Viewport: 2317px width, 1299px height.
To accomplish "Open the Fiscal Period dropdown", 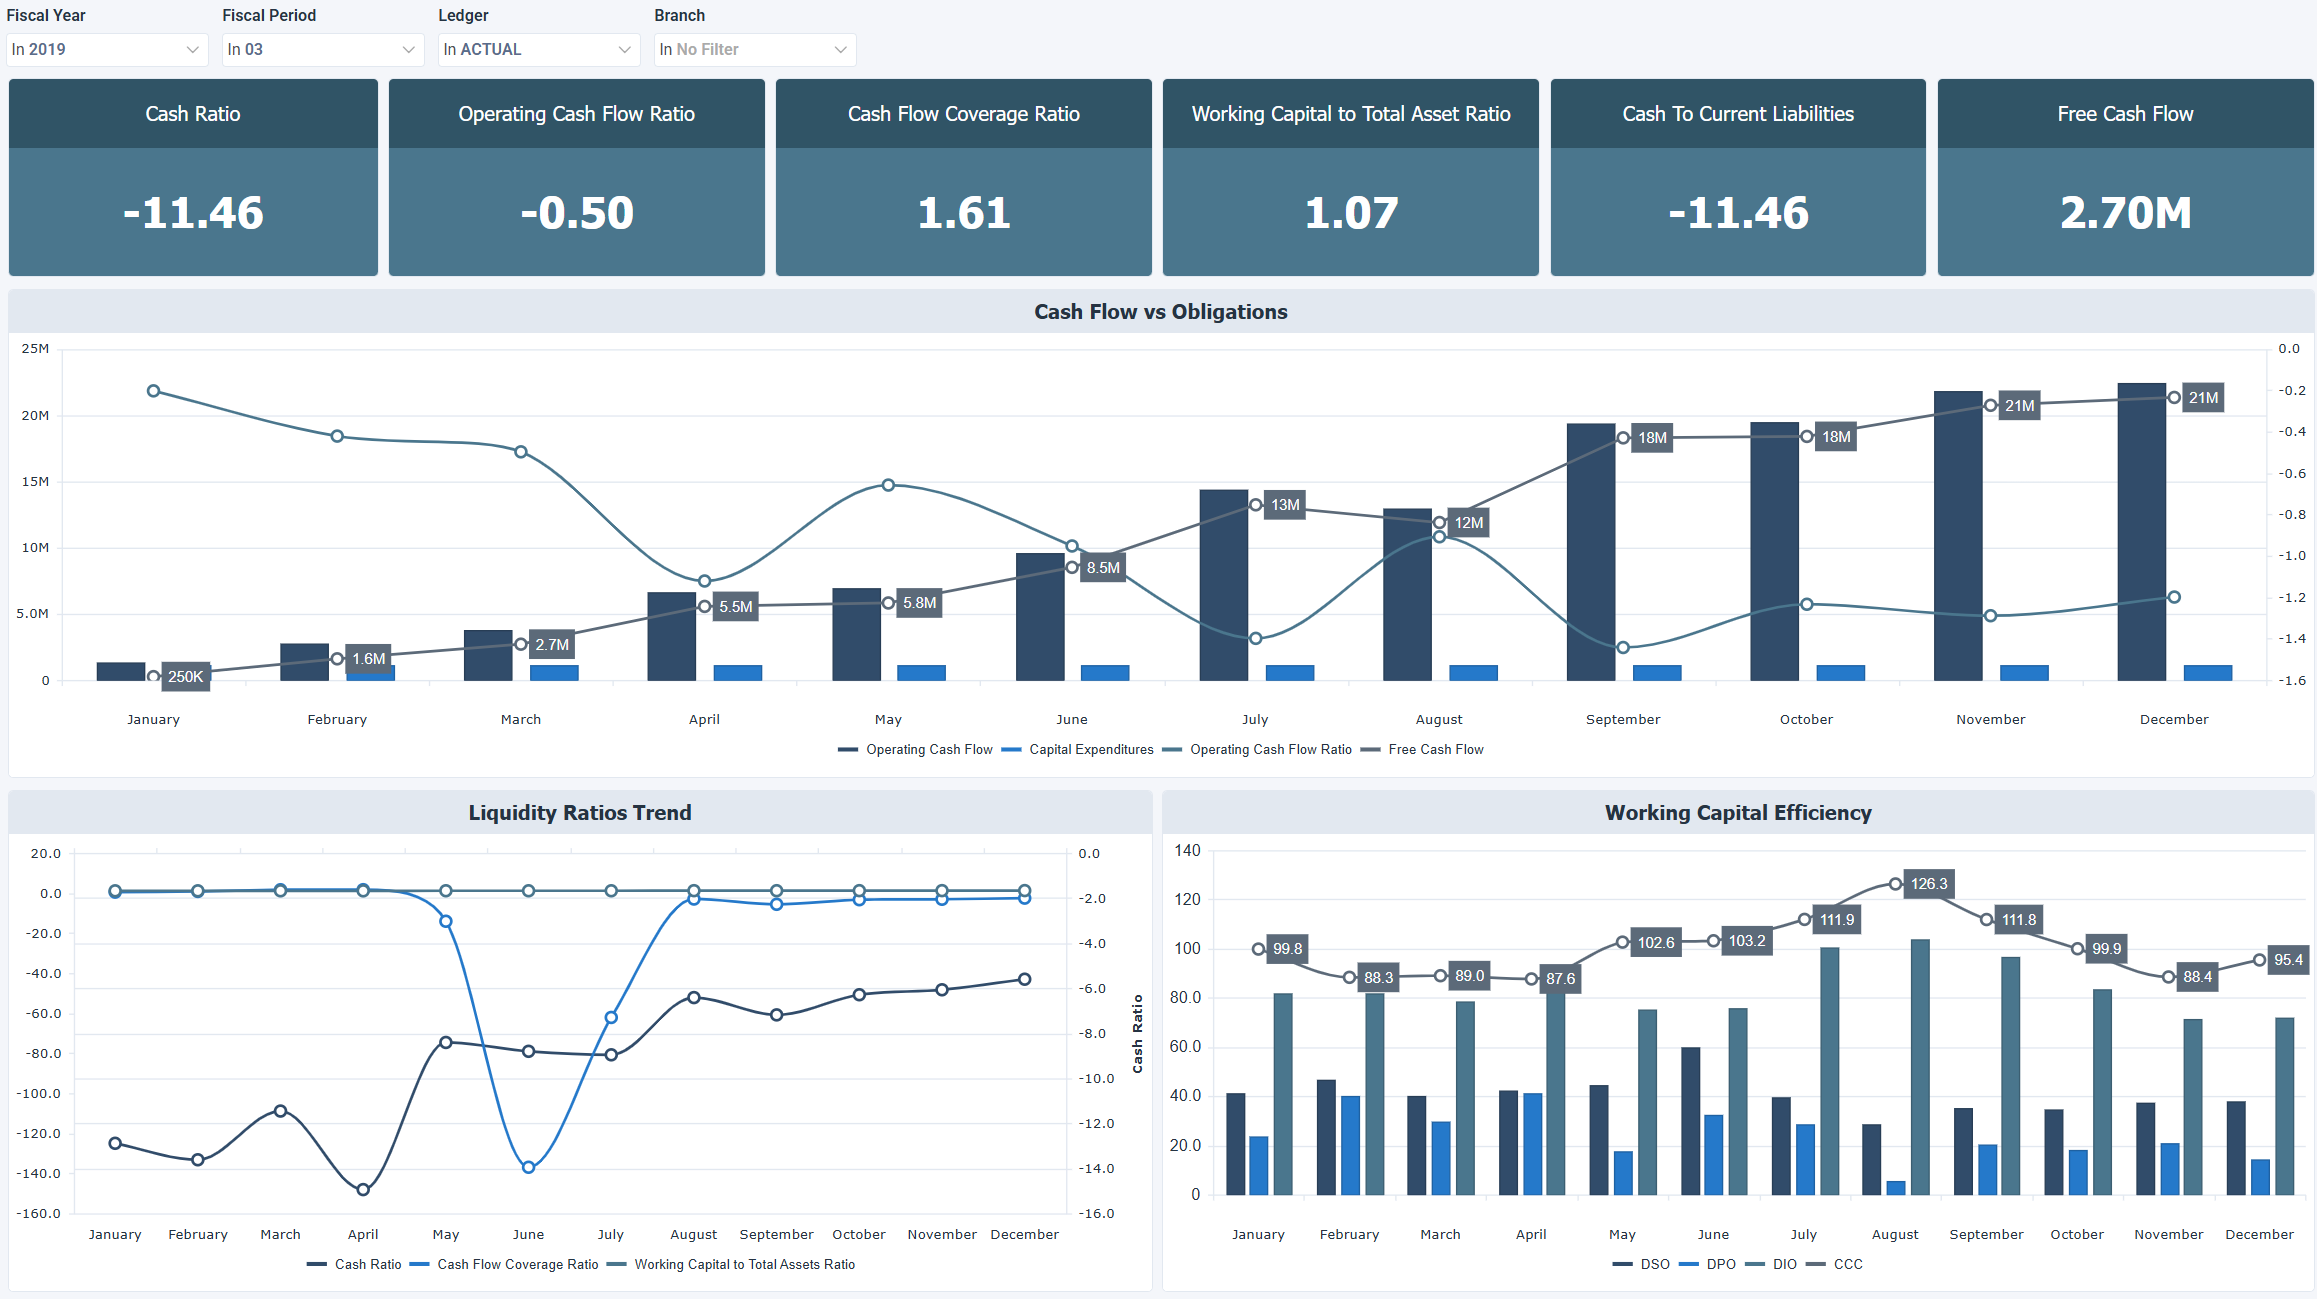I will (322, 49).
